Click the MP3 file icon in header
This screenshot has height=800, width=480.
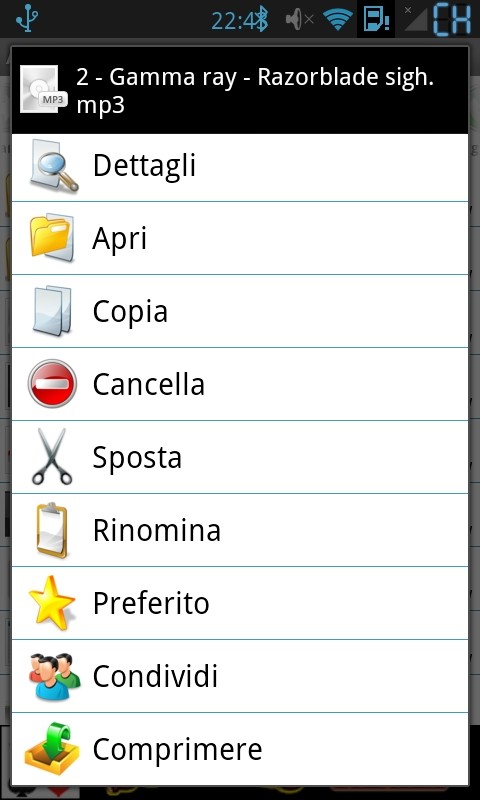coord(43,90)
